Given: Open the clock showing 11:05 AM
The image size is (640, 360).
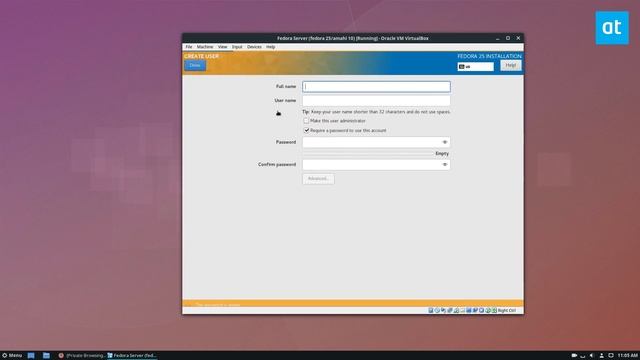Looking at the screenshot, I should (628, 356).
